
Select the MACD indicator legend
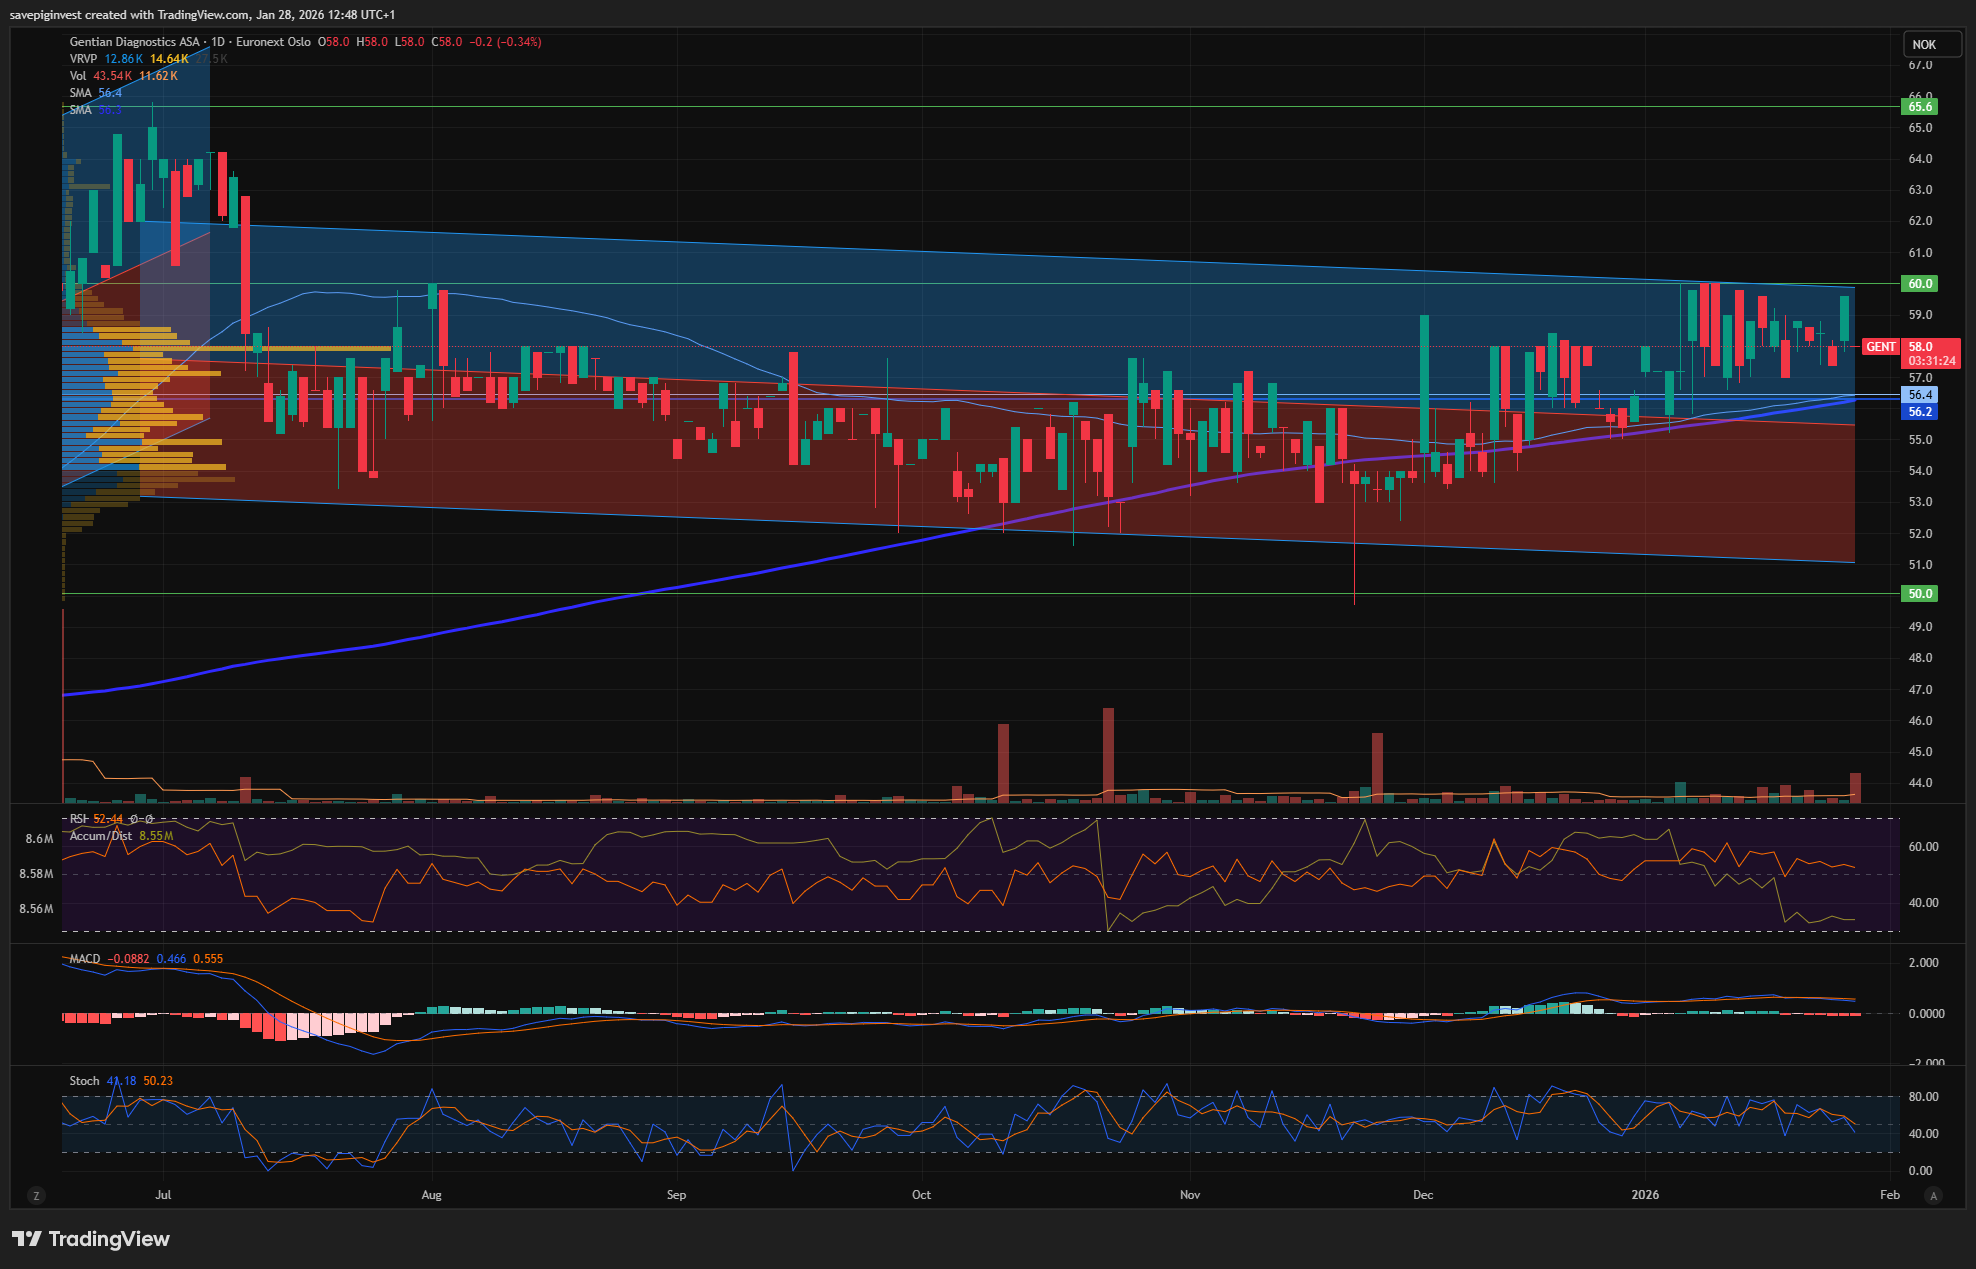coord(85,959)
